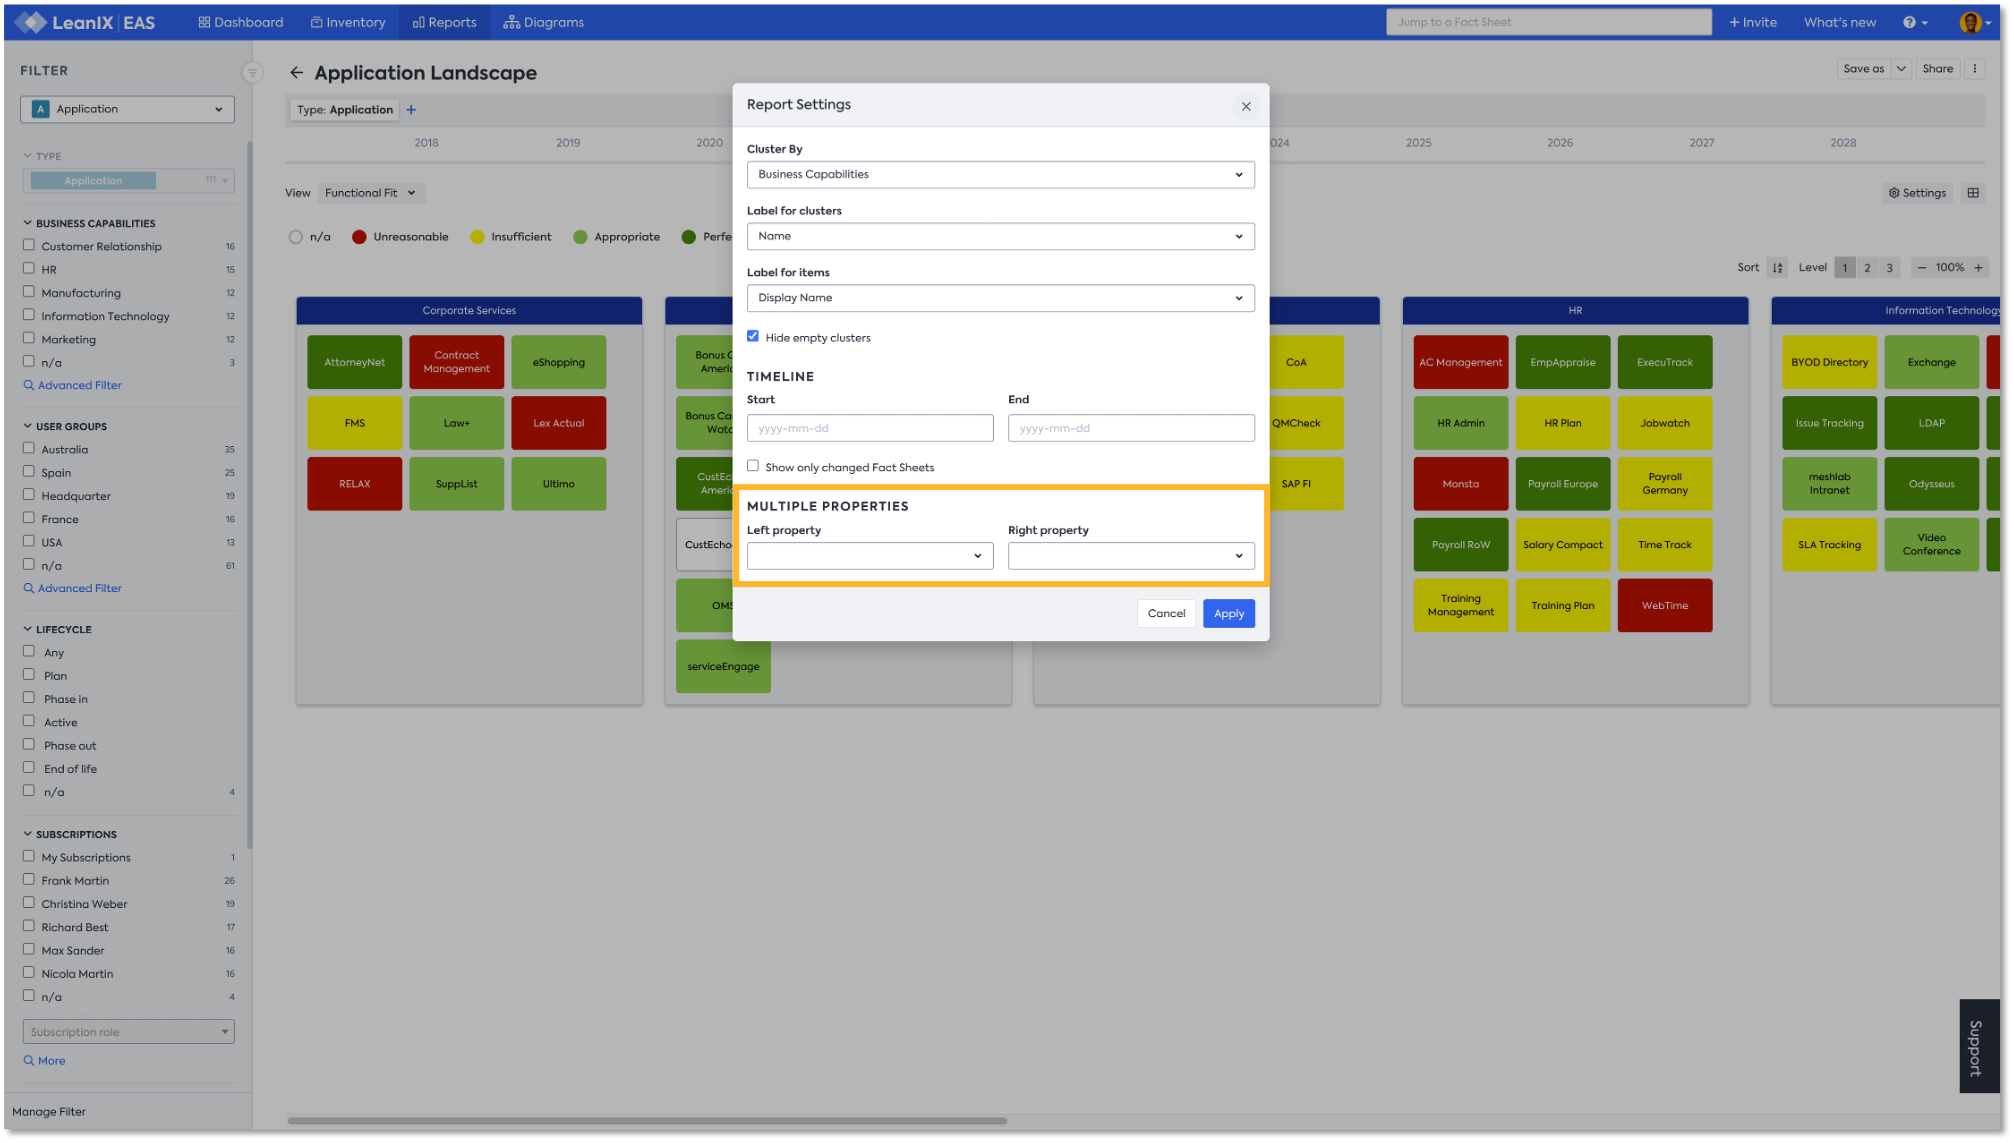Screen dimensions: 2014x1143
Task: Click the Apply button
Action: (1228, 614)
